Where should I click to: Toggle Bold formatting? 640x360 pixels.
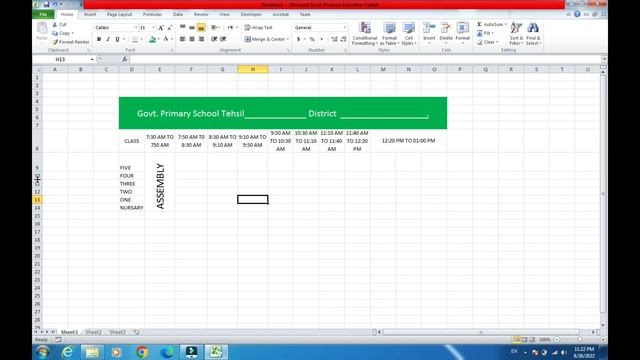coord(99,39)
